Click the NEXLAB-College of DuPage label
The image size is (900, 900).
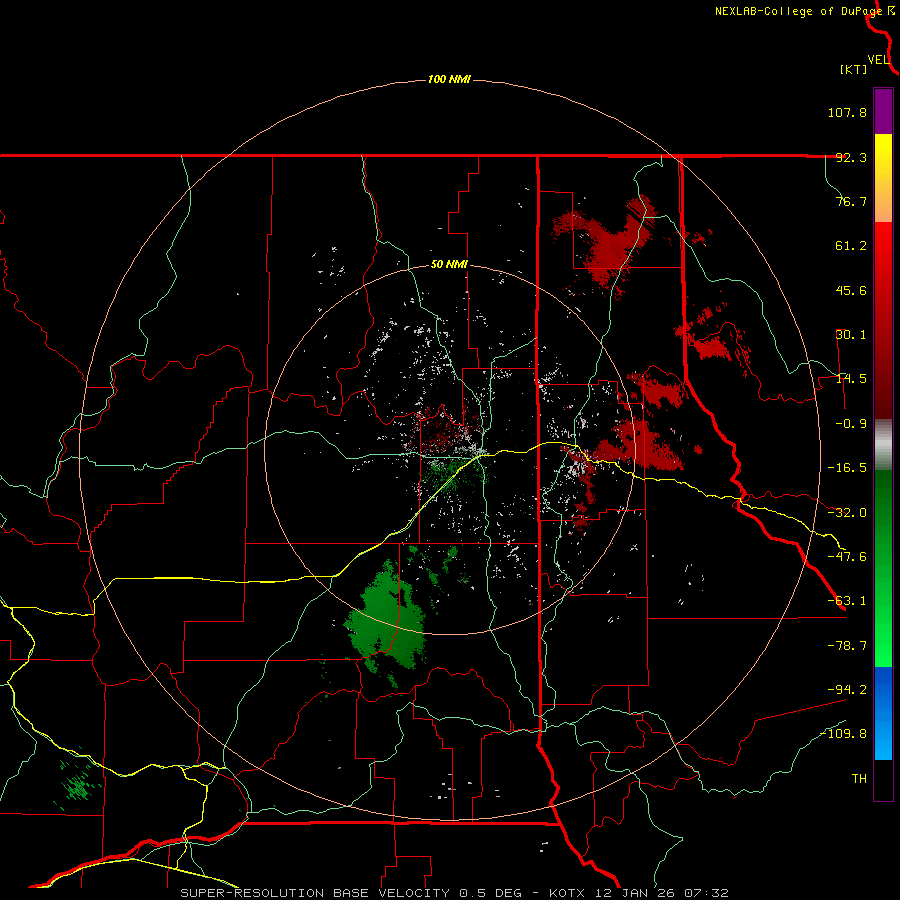point(798,11)
